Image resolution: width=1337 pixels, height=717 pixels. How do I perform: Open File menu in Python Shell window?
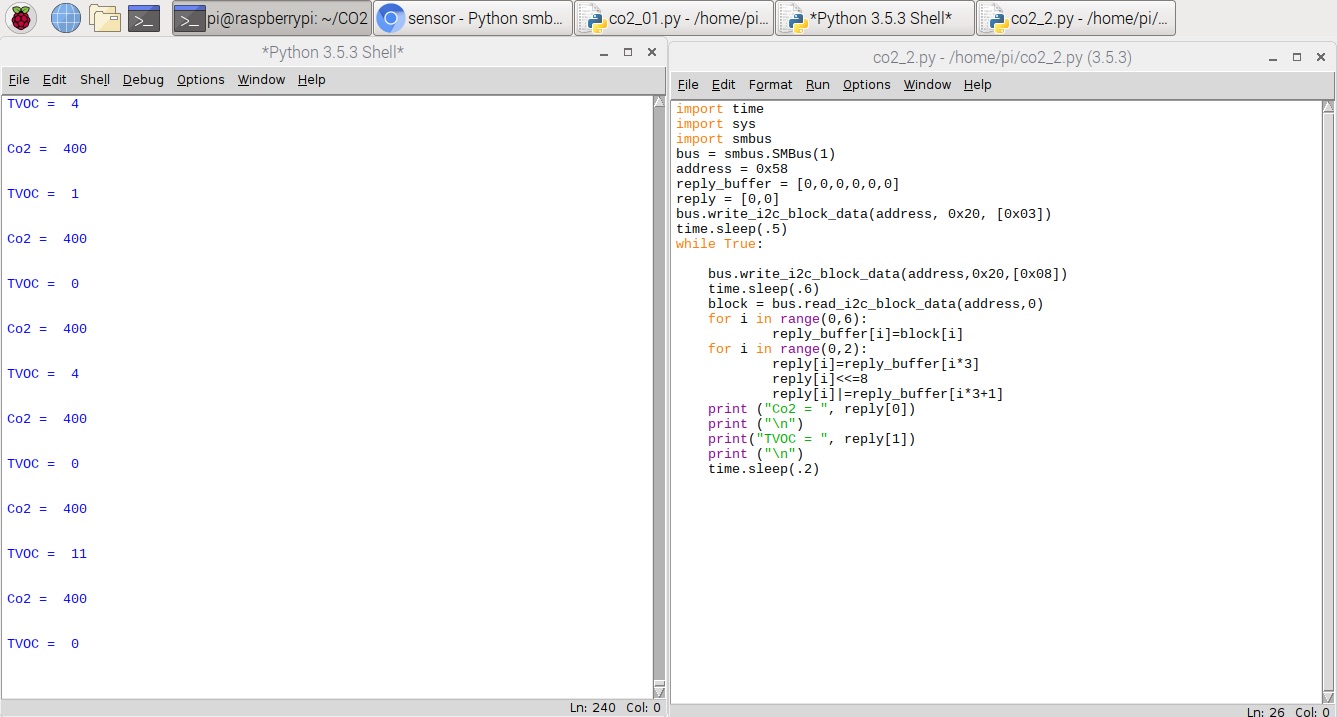tap(19, 80)
